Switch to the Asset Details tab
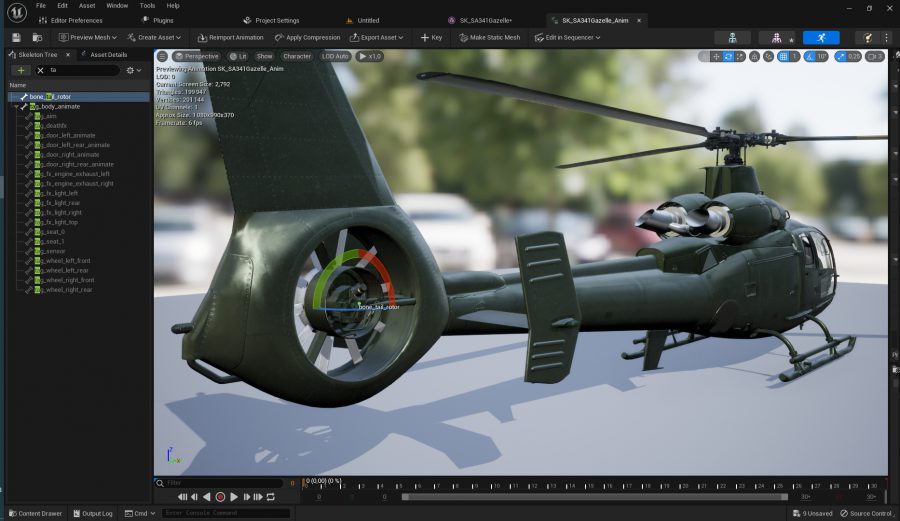 108,55
